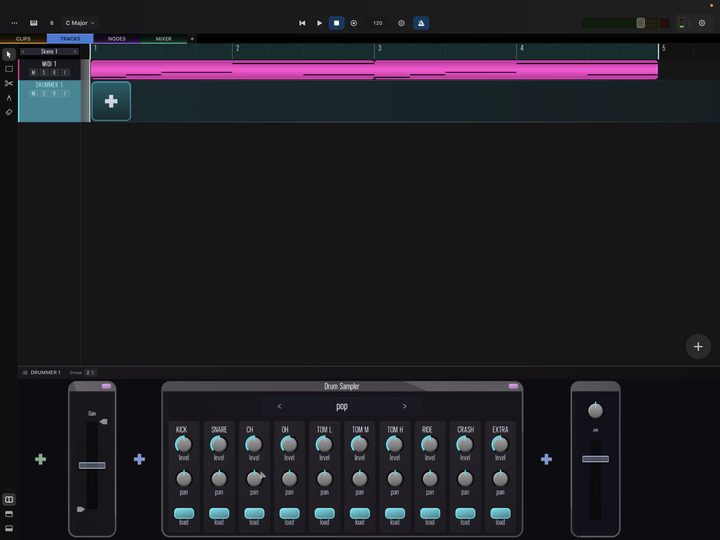
Task: Click green plus to add input device
Action: (x=40, y=459)
